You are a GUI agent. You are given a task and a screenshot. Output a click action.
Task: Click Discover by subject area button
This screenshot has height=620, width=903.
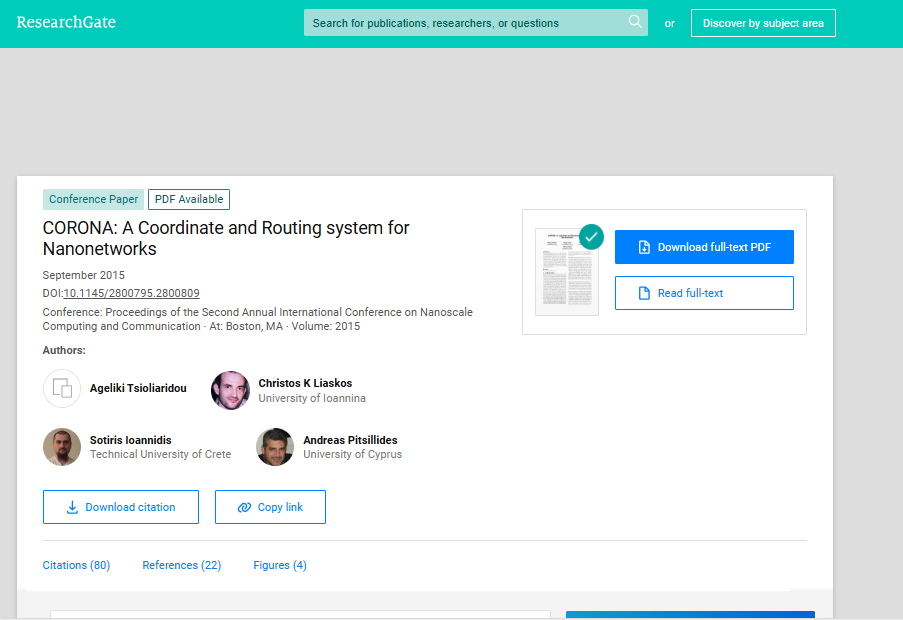pyautogui.click(x=763, y=23)
